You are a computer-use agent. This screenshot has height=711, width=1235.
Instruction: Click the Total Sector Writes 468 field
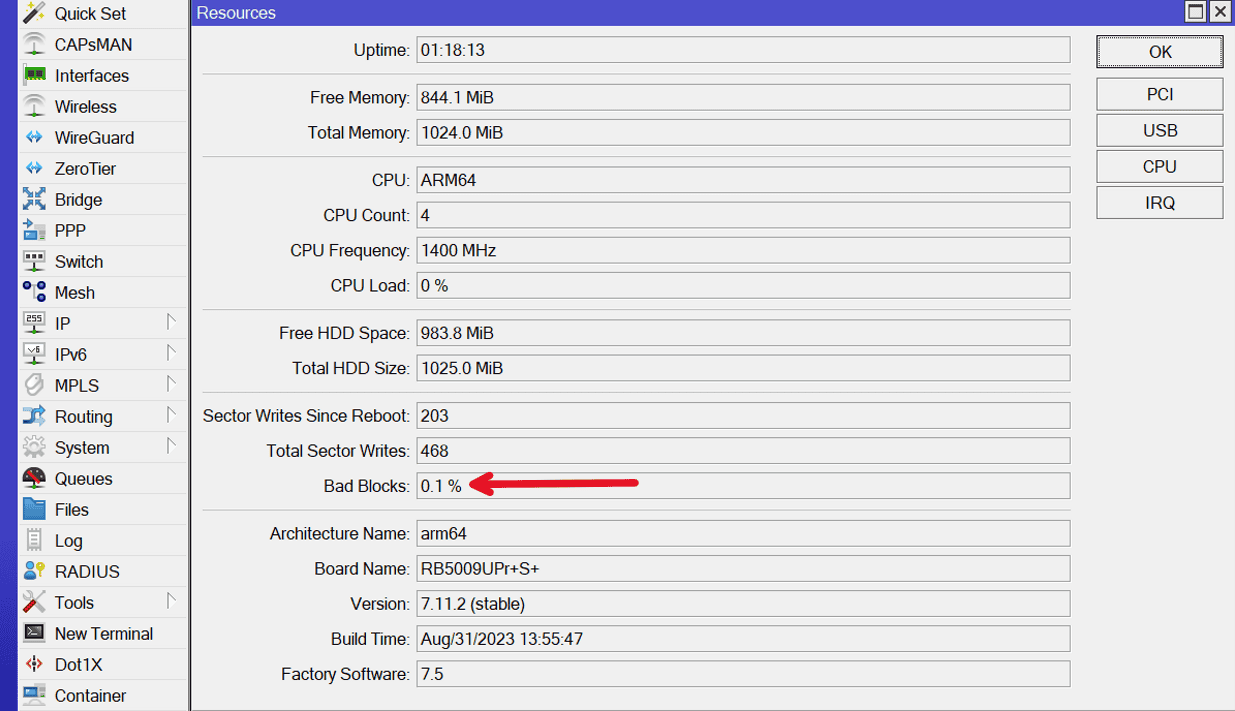click(743, 451)
